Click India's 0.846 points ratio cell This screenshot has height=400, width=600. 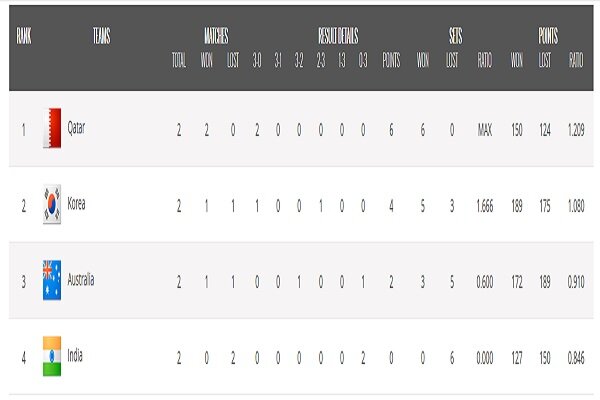[x=576, y=358]
